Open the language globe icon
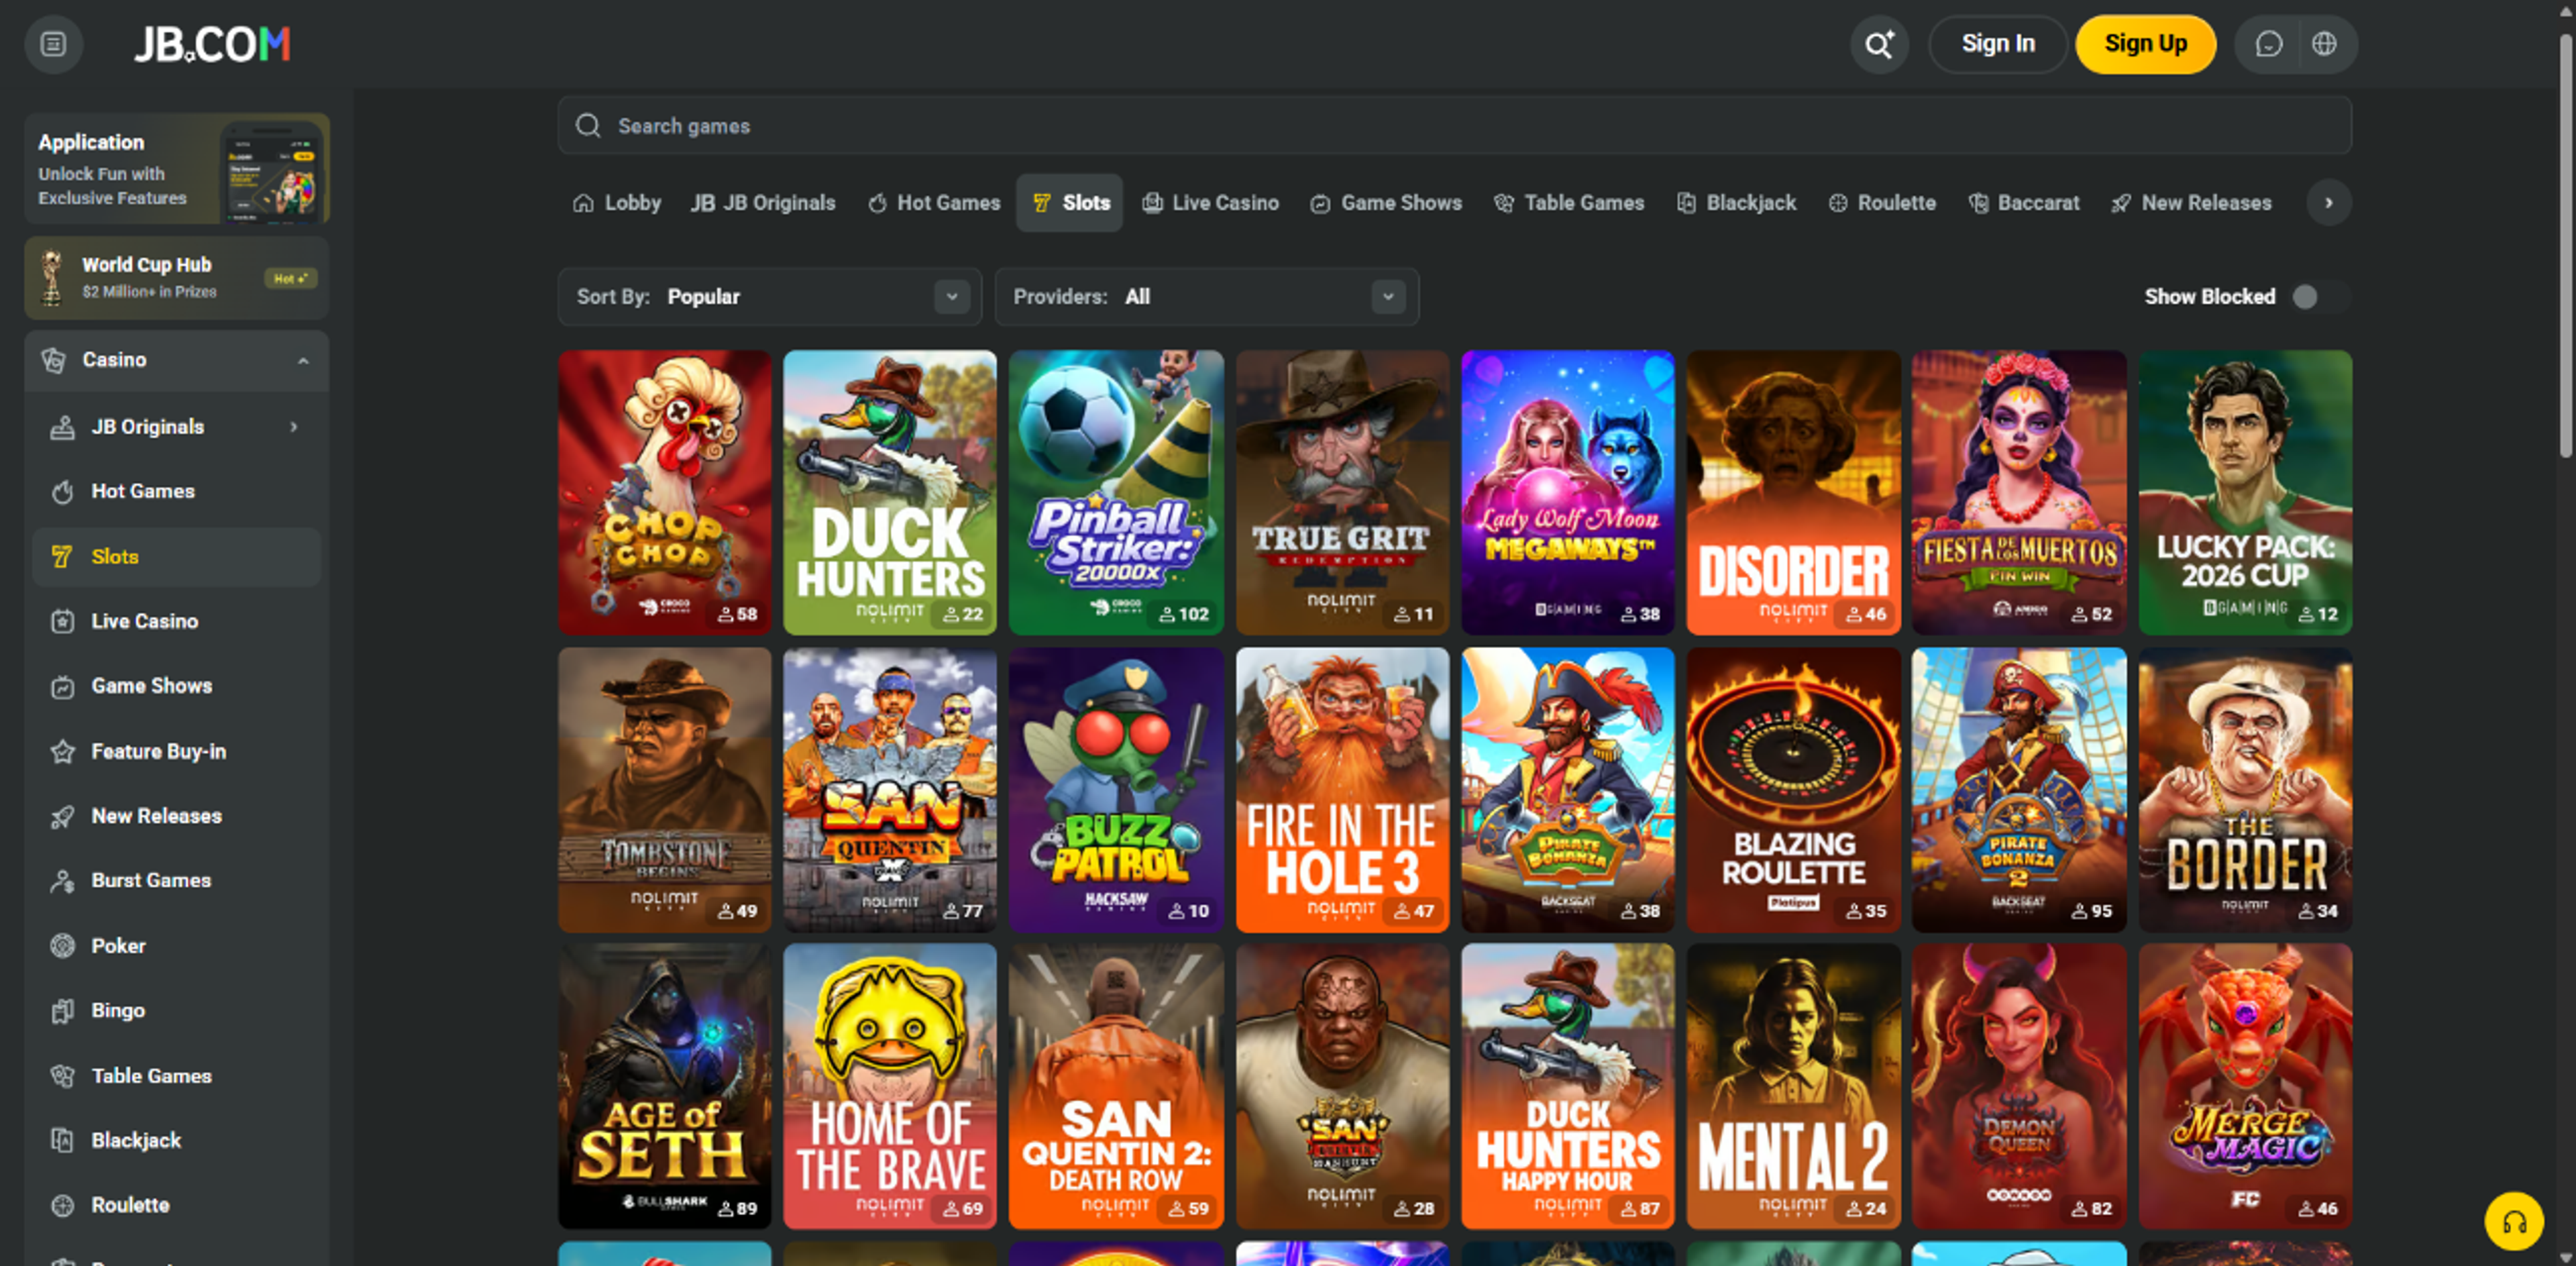Viewport: 2576px width, 1266px height. pyautogui.click(x=2324, y=44)
